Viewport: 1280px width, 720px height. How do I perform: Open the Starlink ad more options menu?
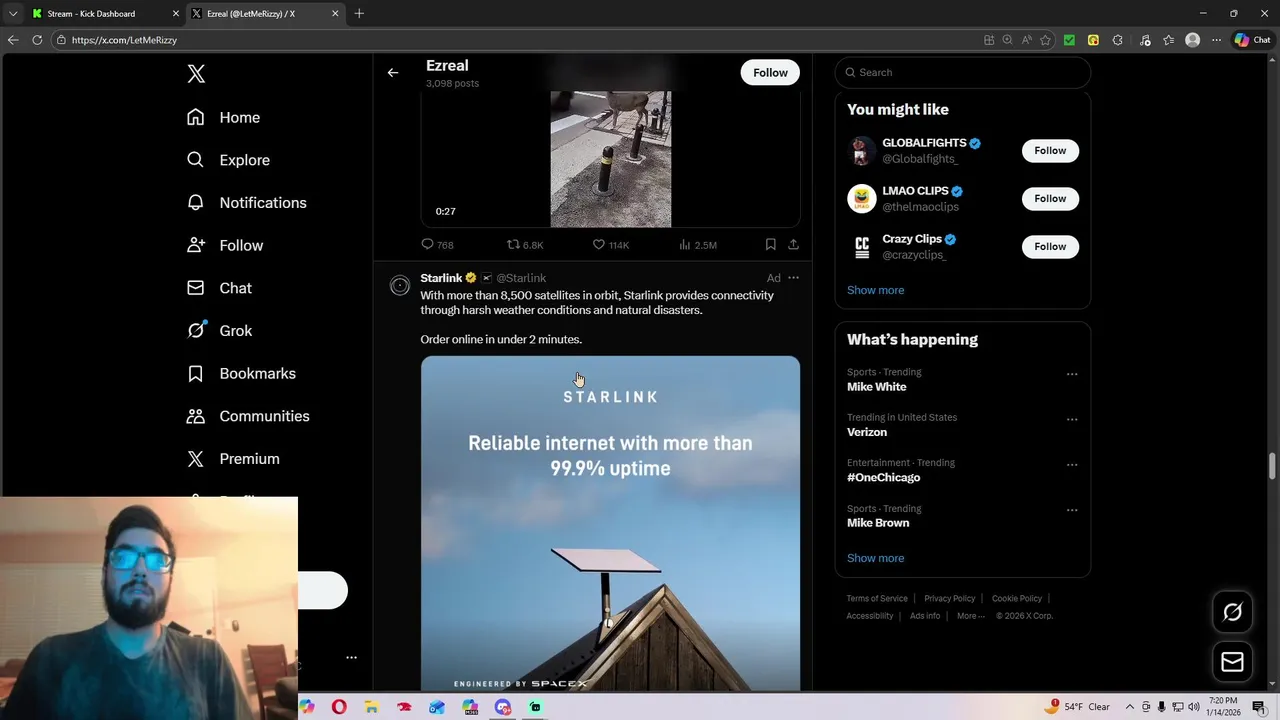pos(793,278)
